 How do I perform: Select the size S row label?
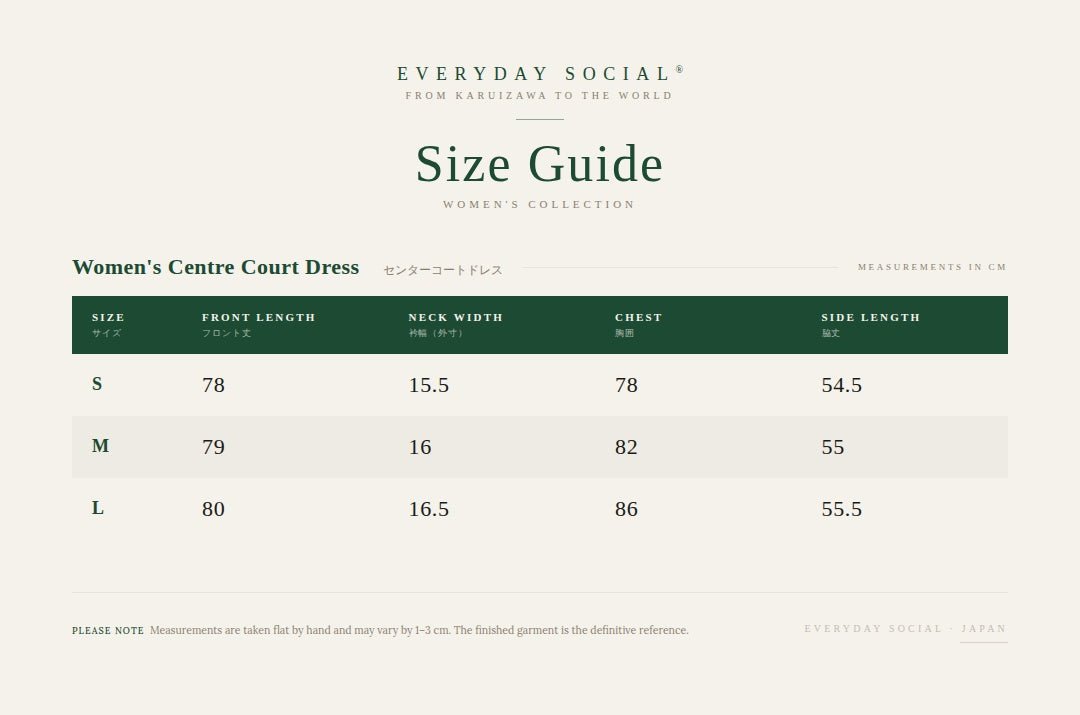tap(97, 384)
